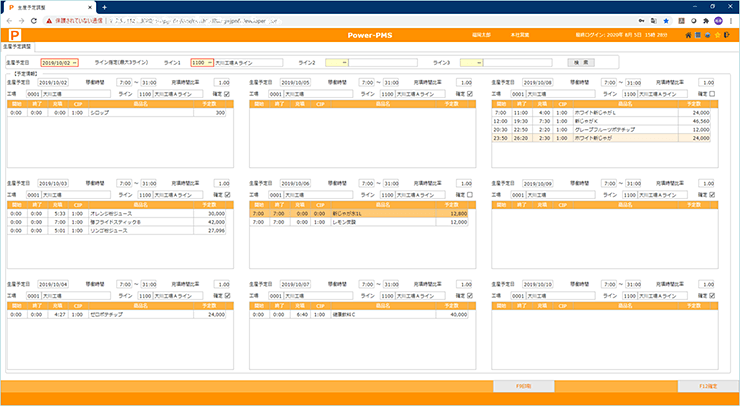Click the 商品名 column header in 10/08 table

click(x=625, y=104)
